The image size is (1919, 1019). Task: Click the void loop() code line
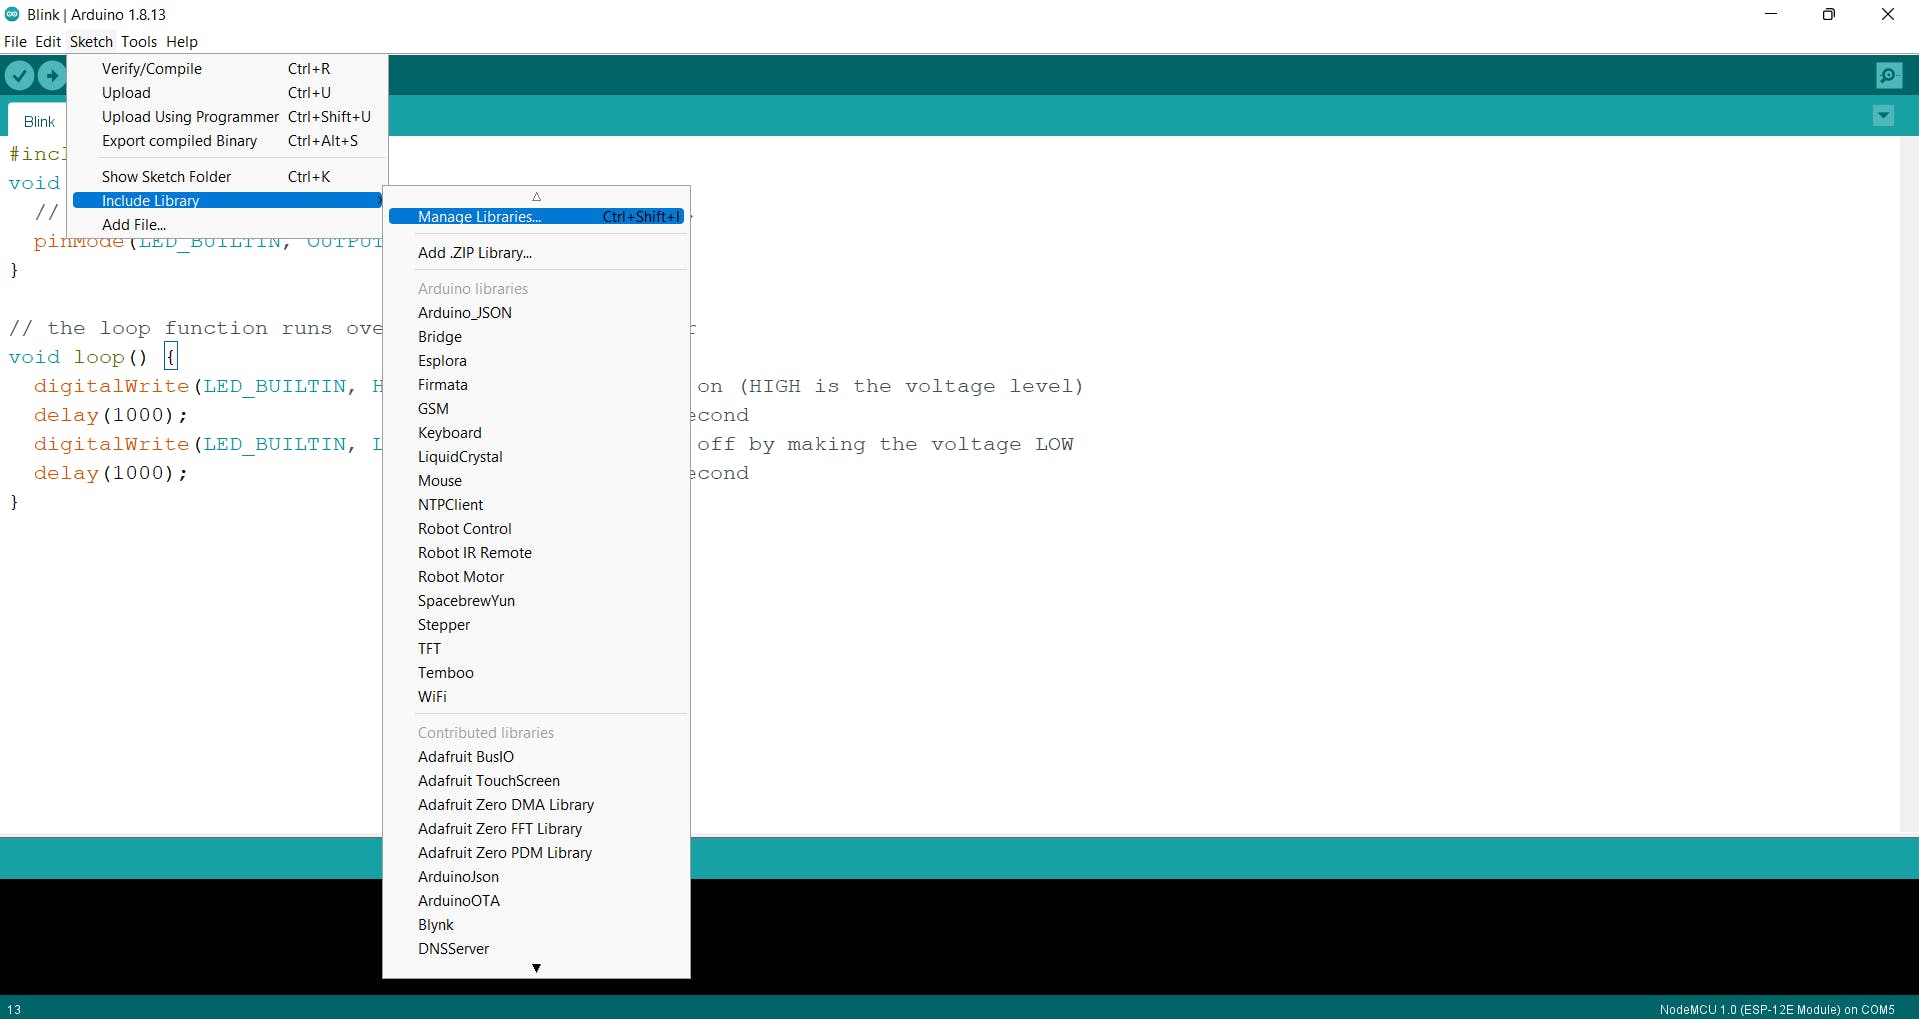coord(93,357)
